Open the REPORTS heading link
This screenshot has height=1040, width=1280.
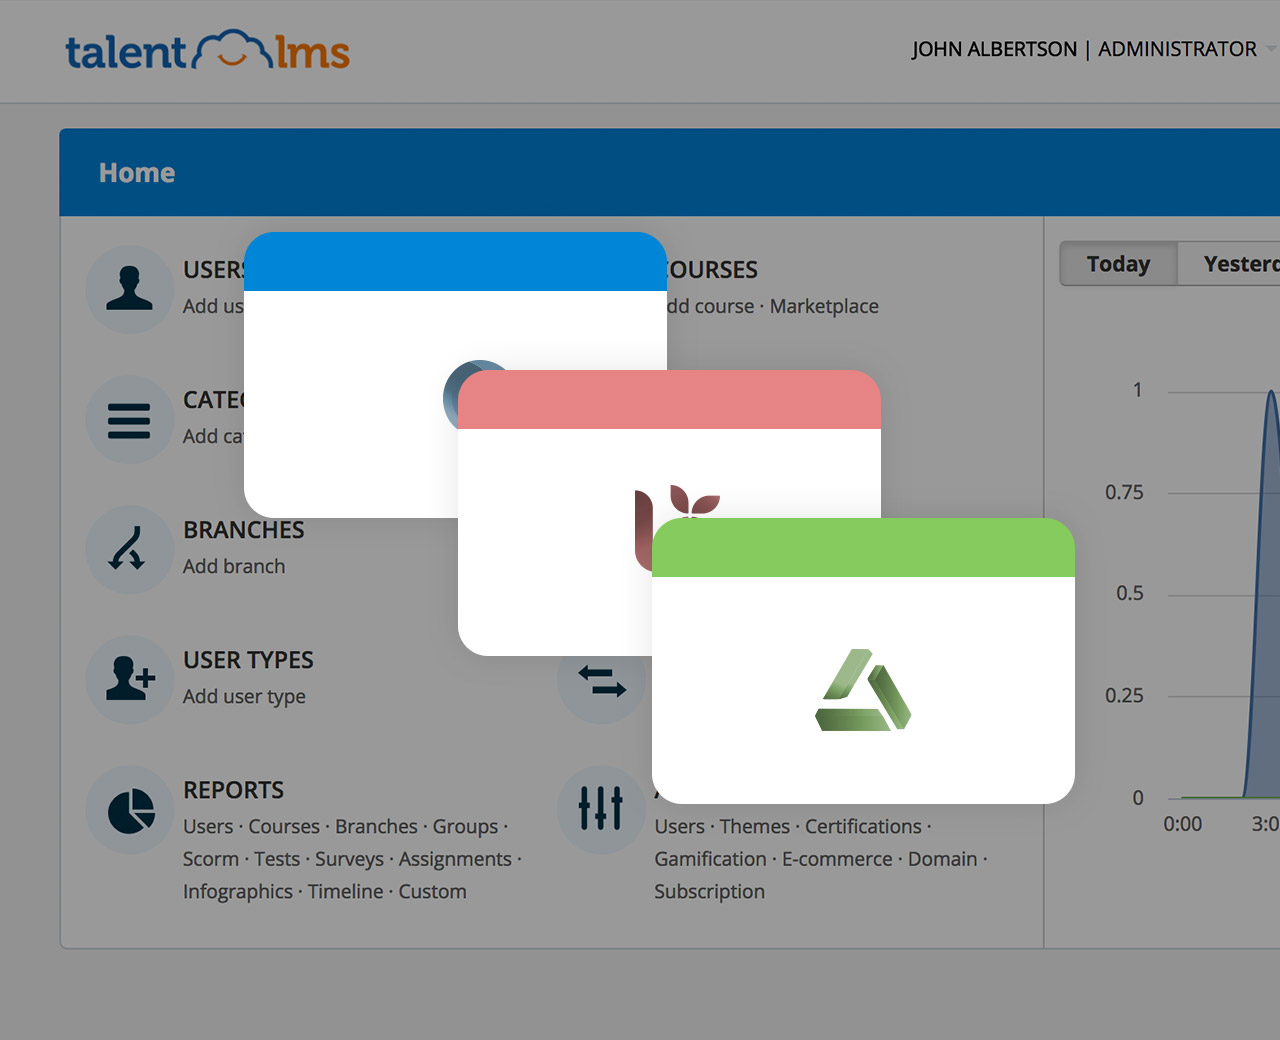(x=233, y=790)
